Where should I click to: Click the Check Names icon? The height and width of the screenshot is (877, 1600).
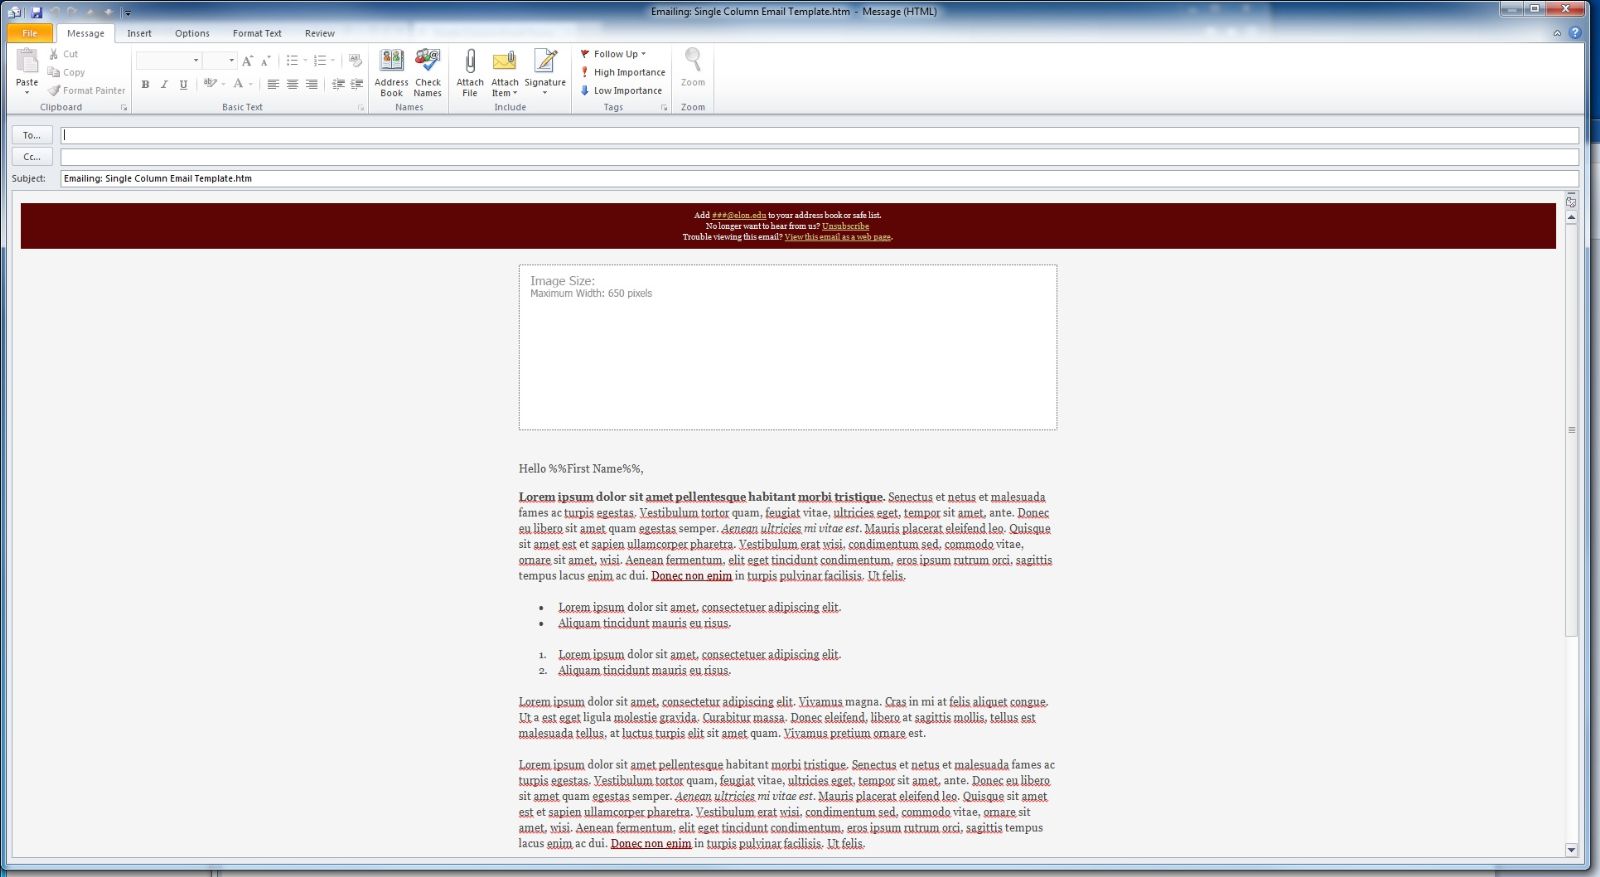click(427, 63)
